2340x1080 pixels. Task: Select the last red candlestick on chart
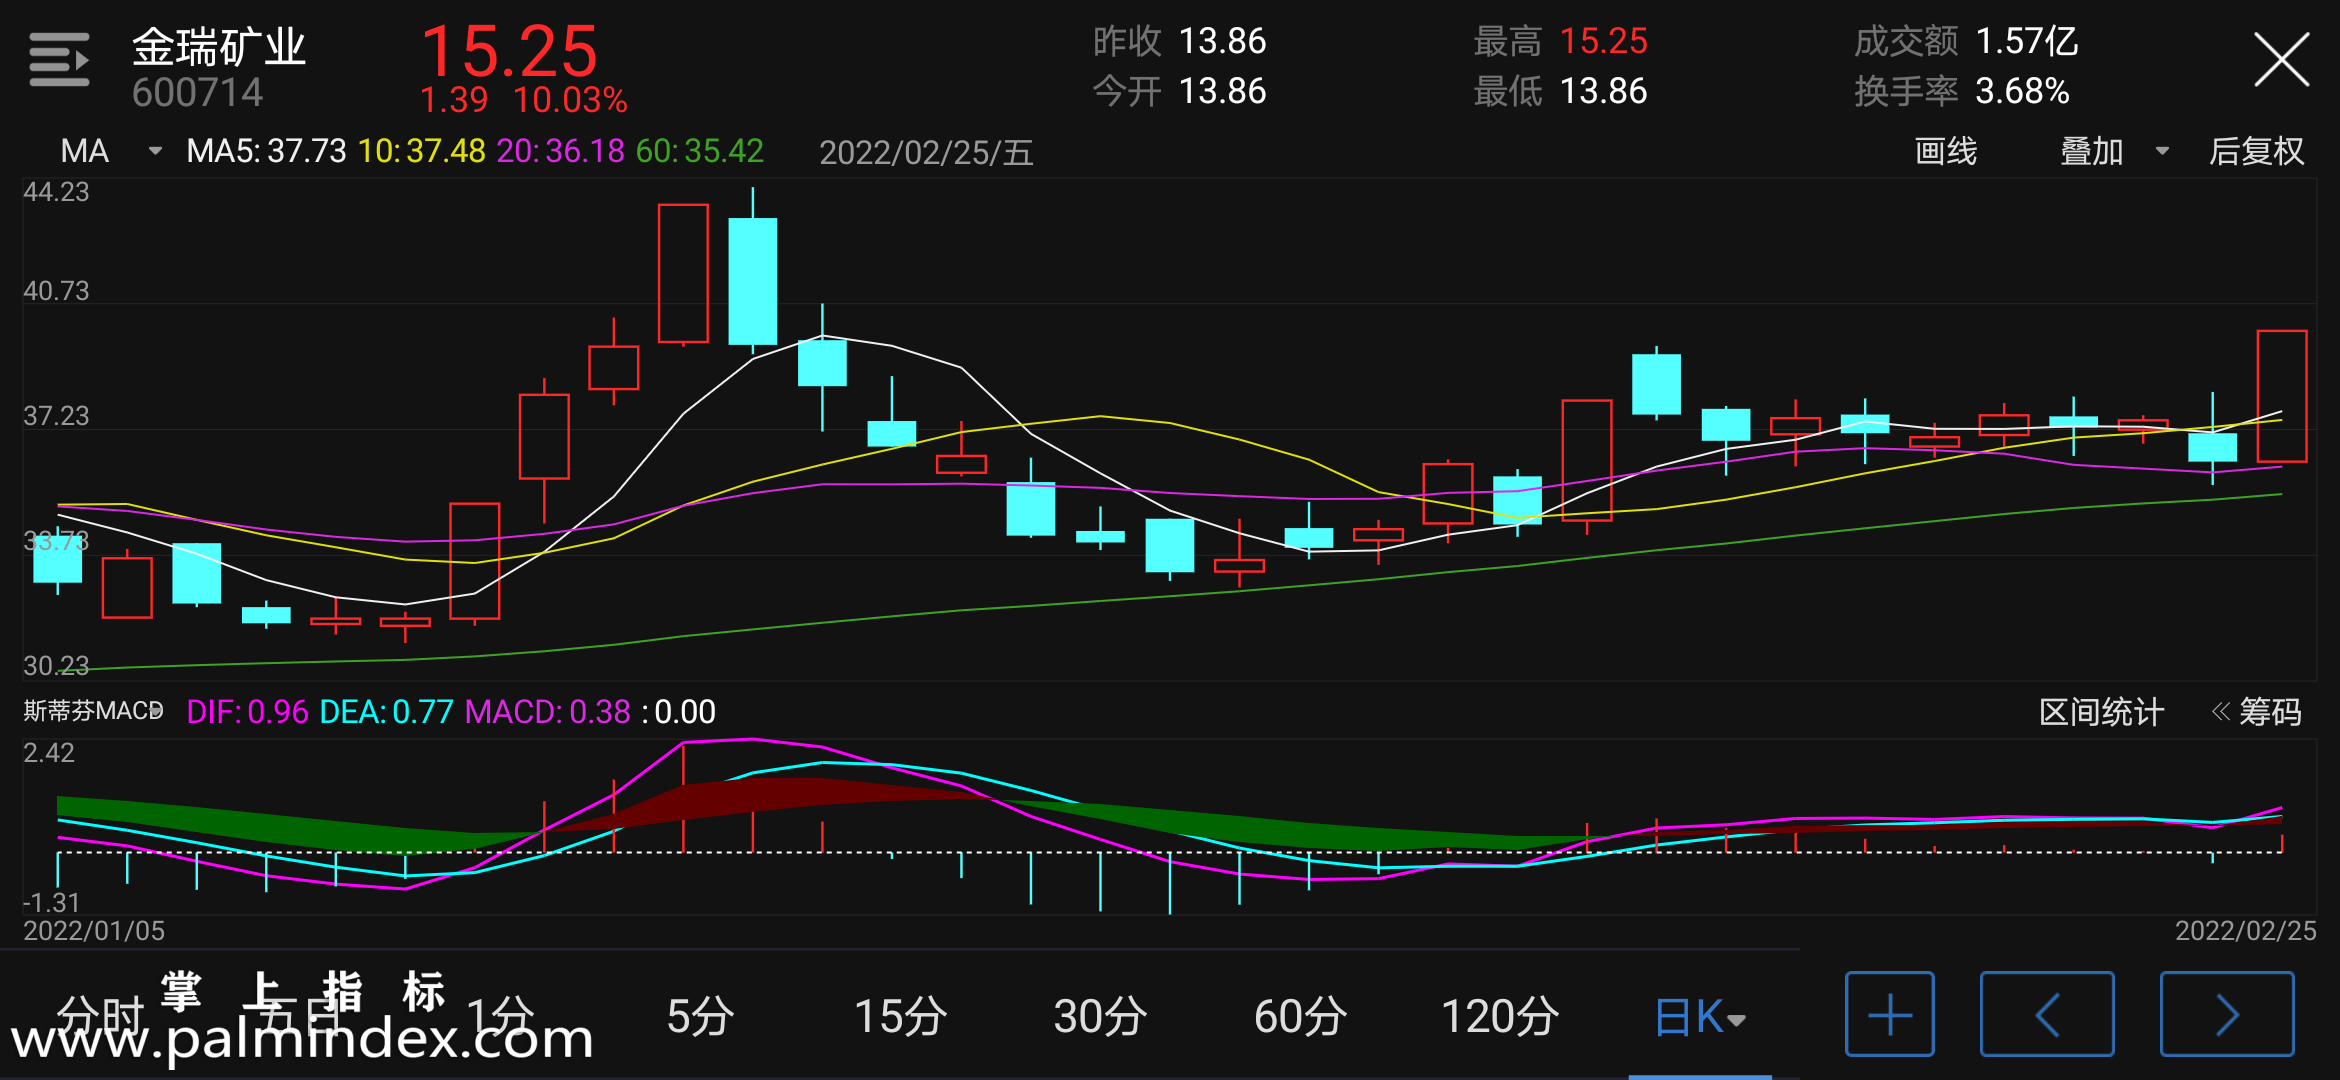tap(2282, 396)
